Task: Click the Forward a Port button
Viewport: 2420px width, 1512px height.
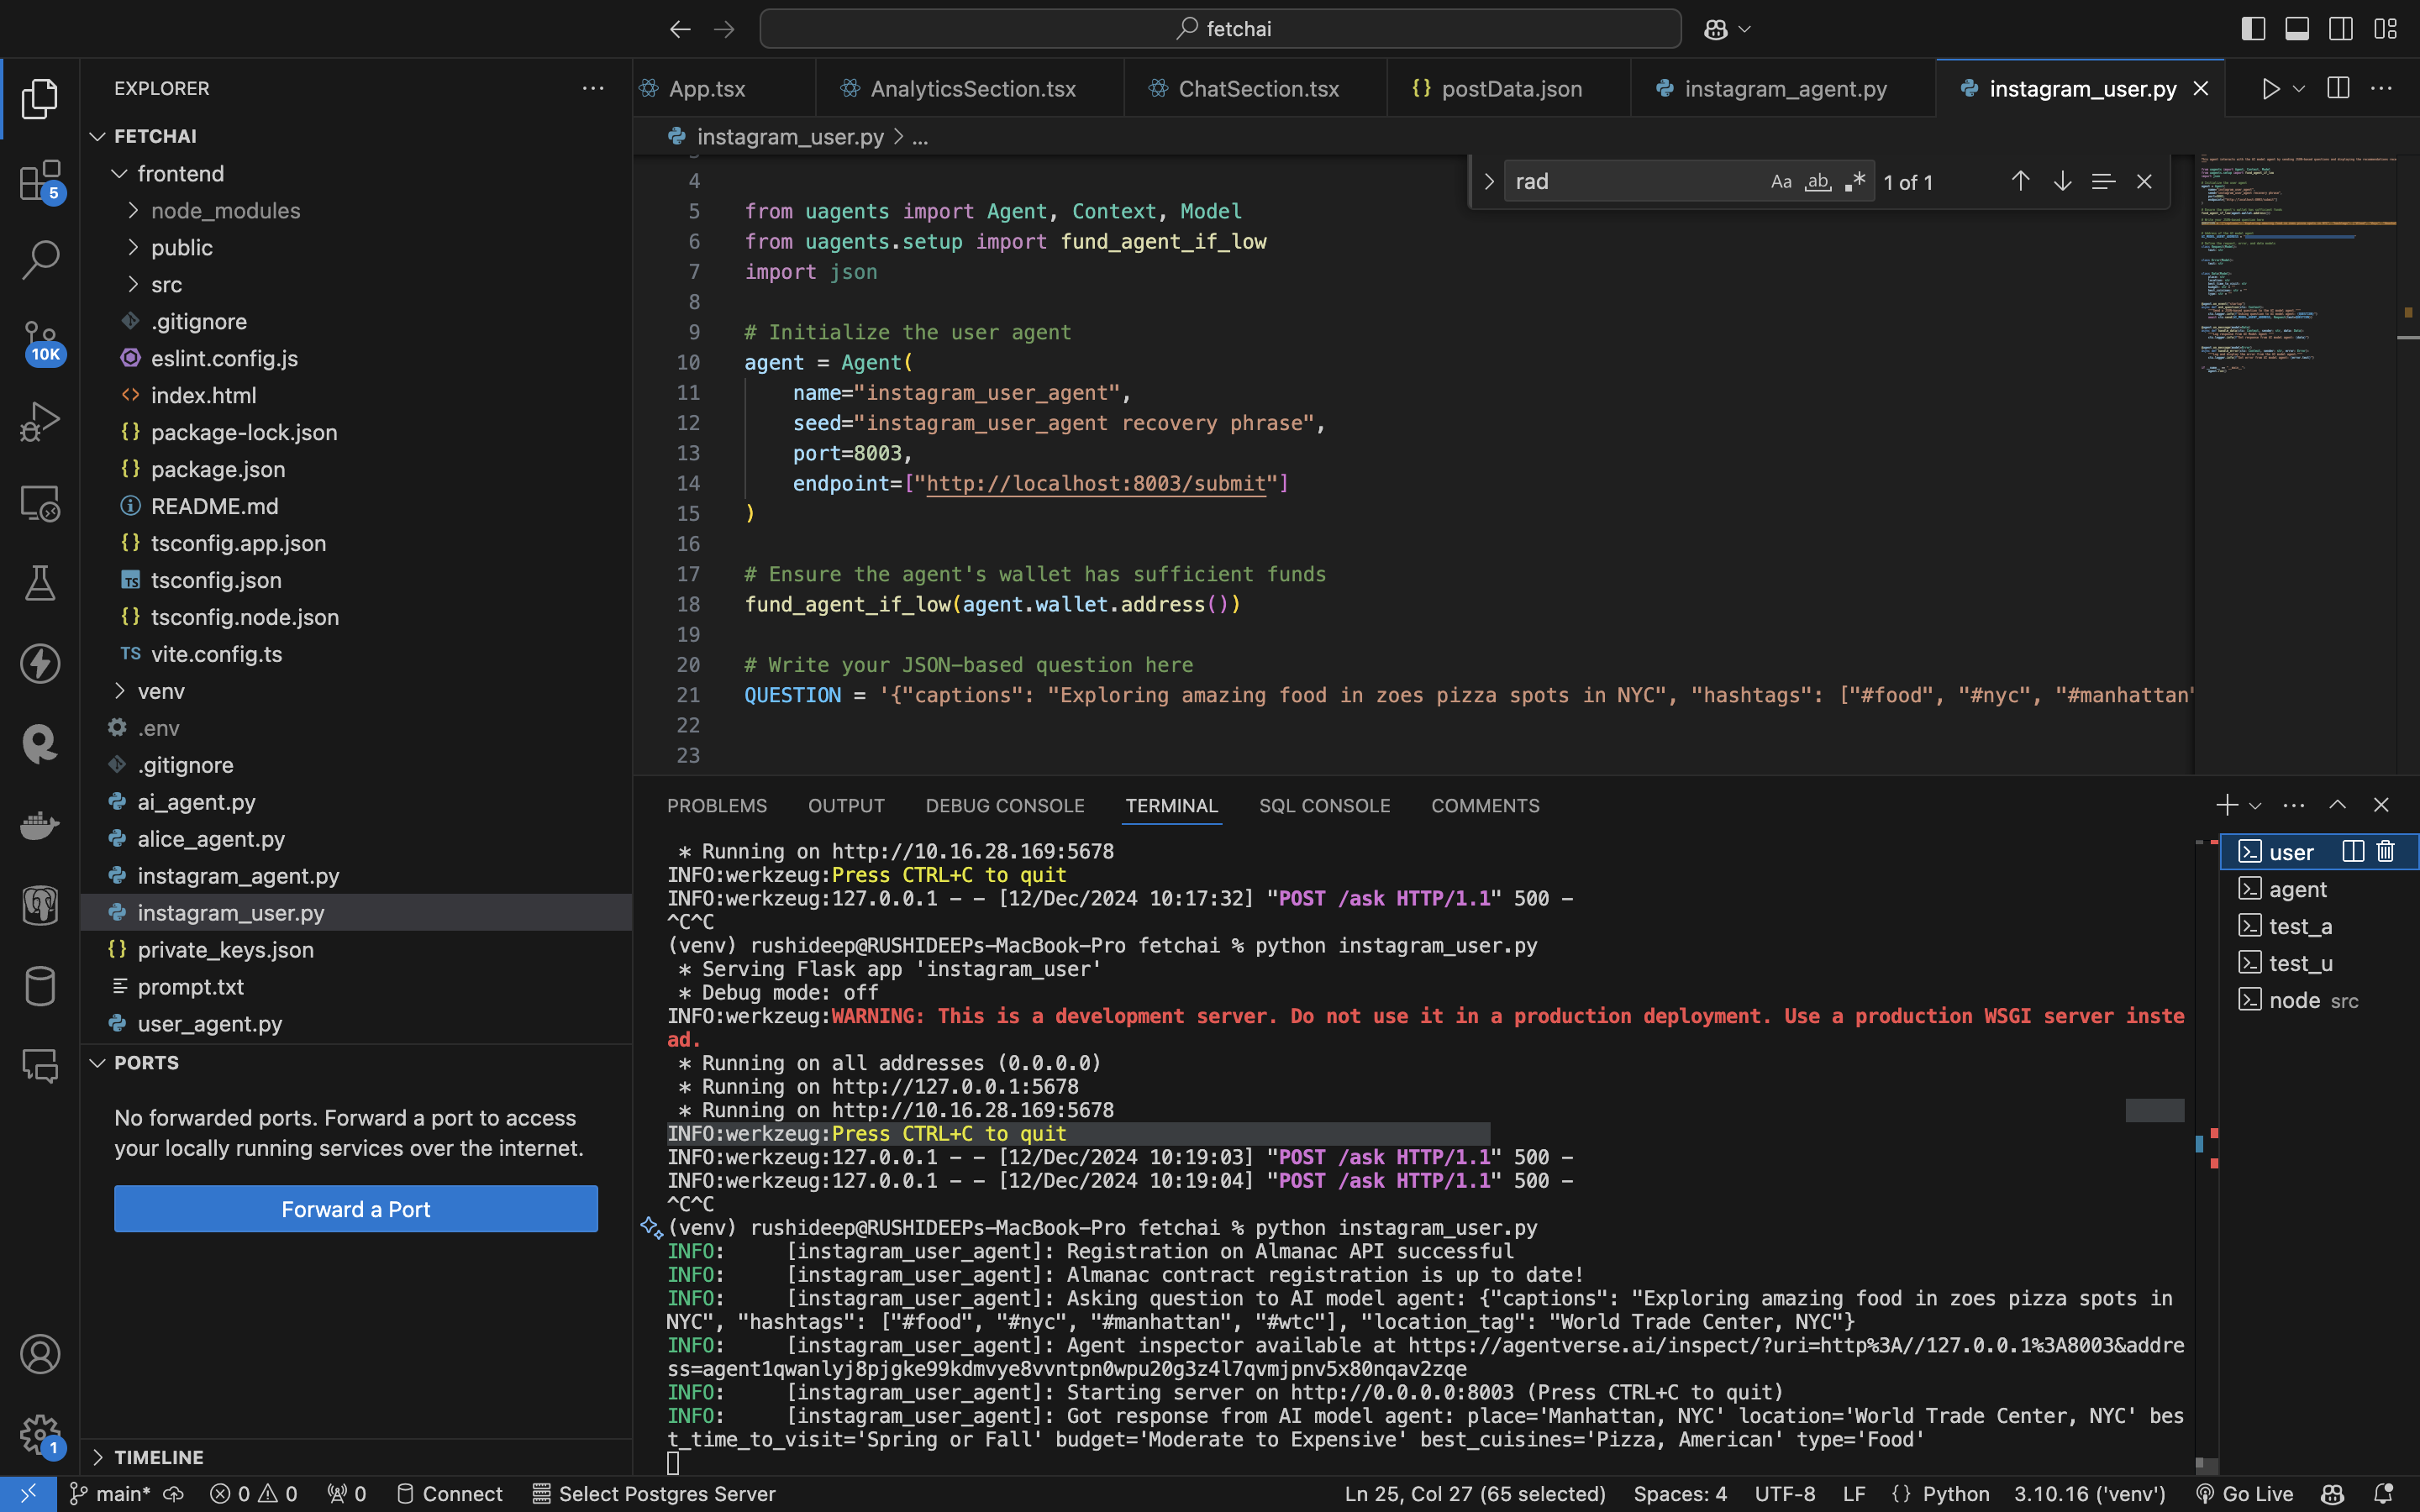Action: pyautogui.click(x=355, y=1209)
